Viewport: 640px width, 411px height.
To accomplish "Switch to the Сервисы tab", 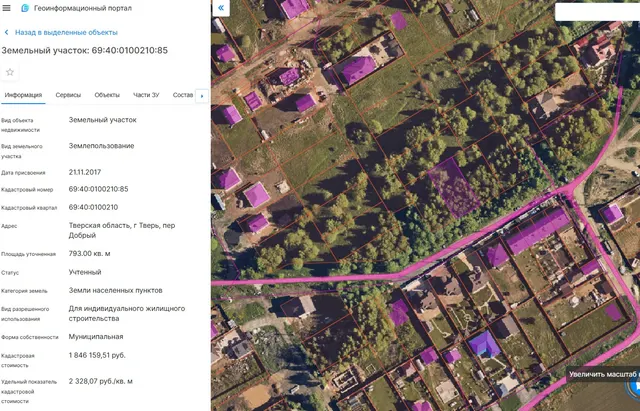I will 68,95.
